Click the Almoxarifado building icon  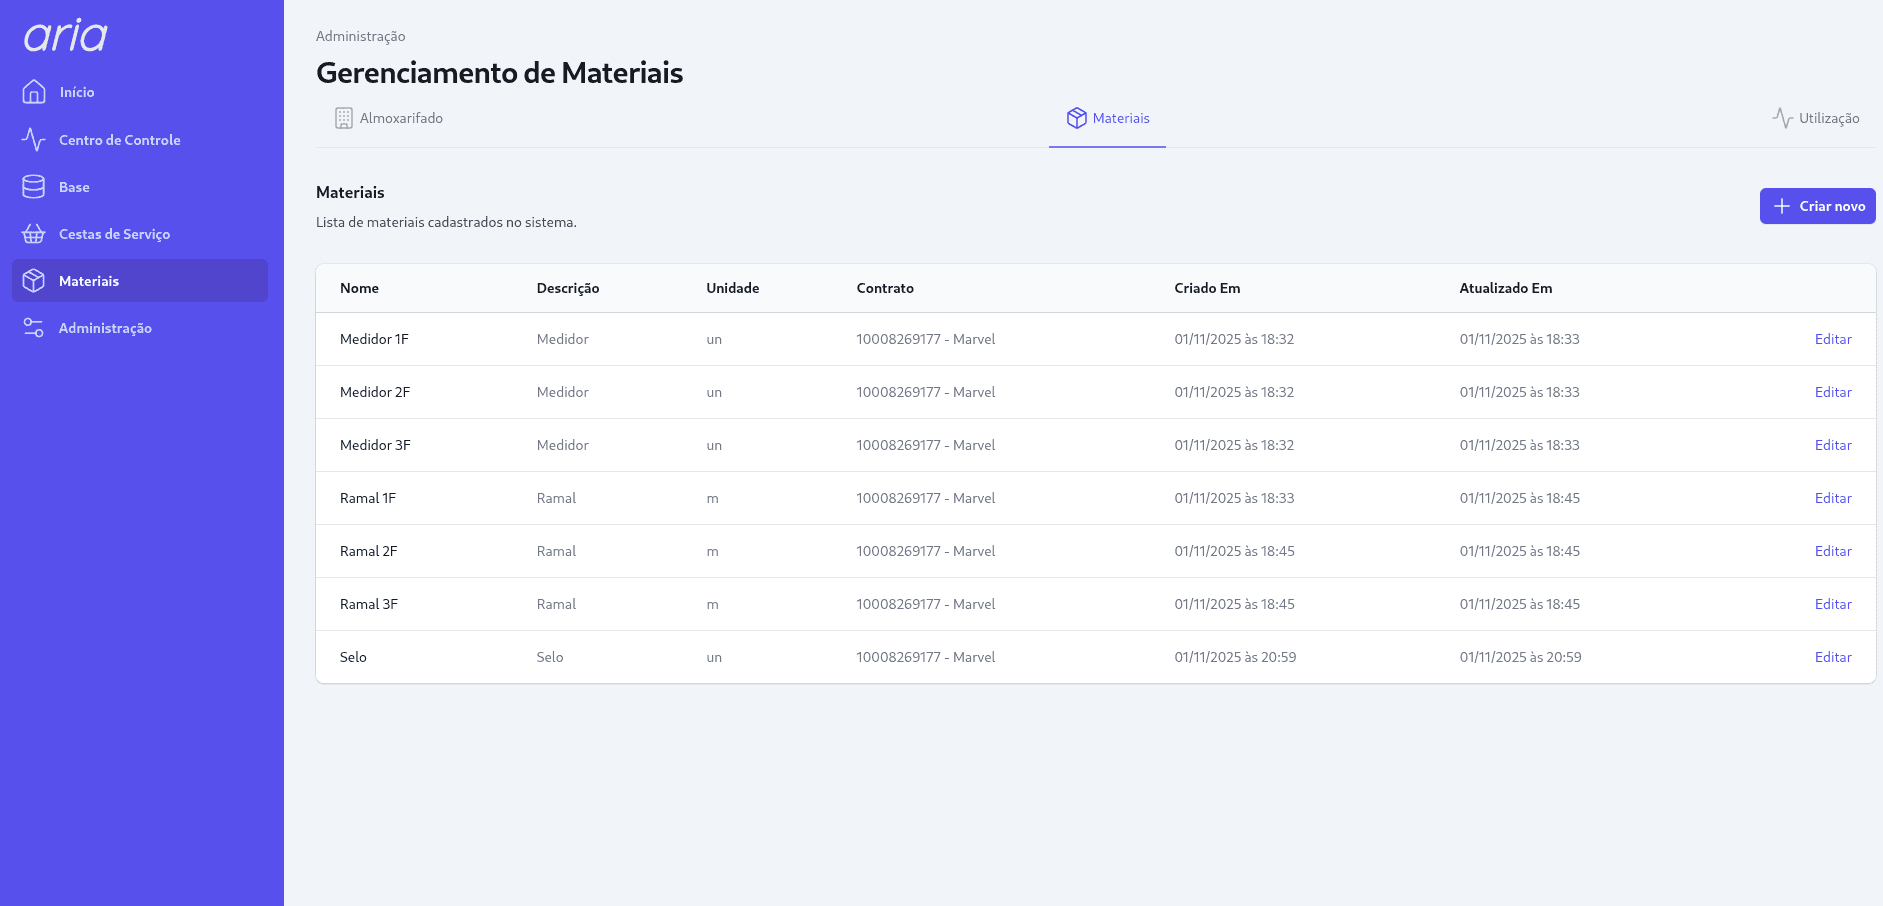click(x=343, y=118)
